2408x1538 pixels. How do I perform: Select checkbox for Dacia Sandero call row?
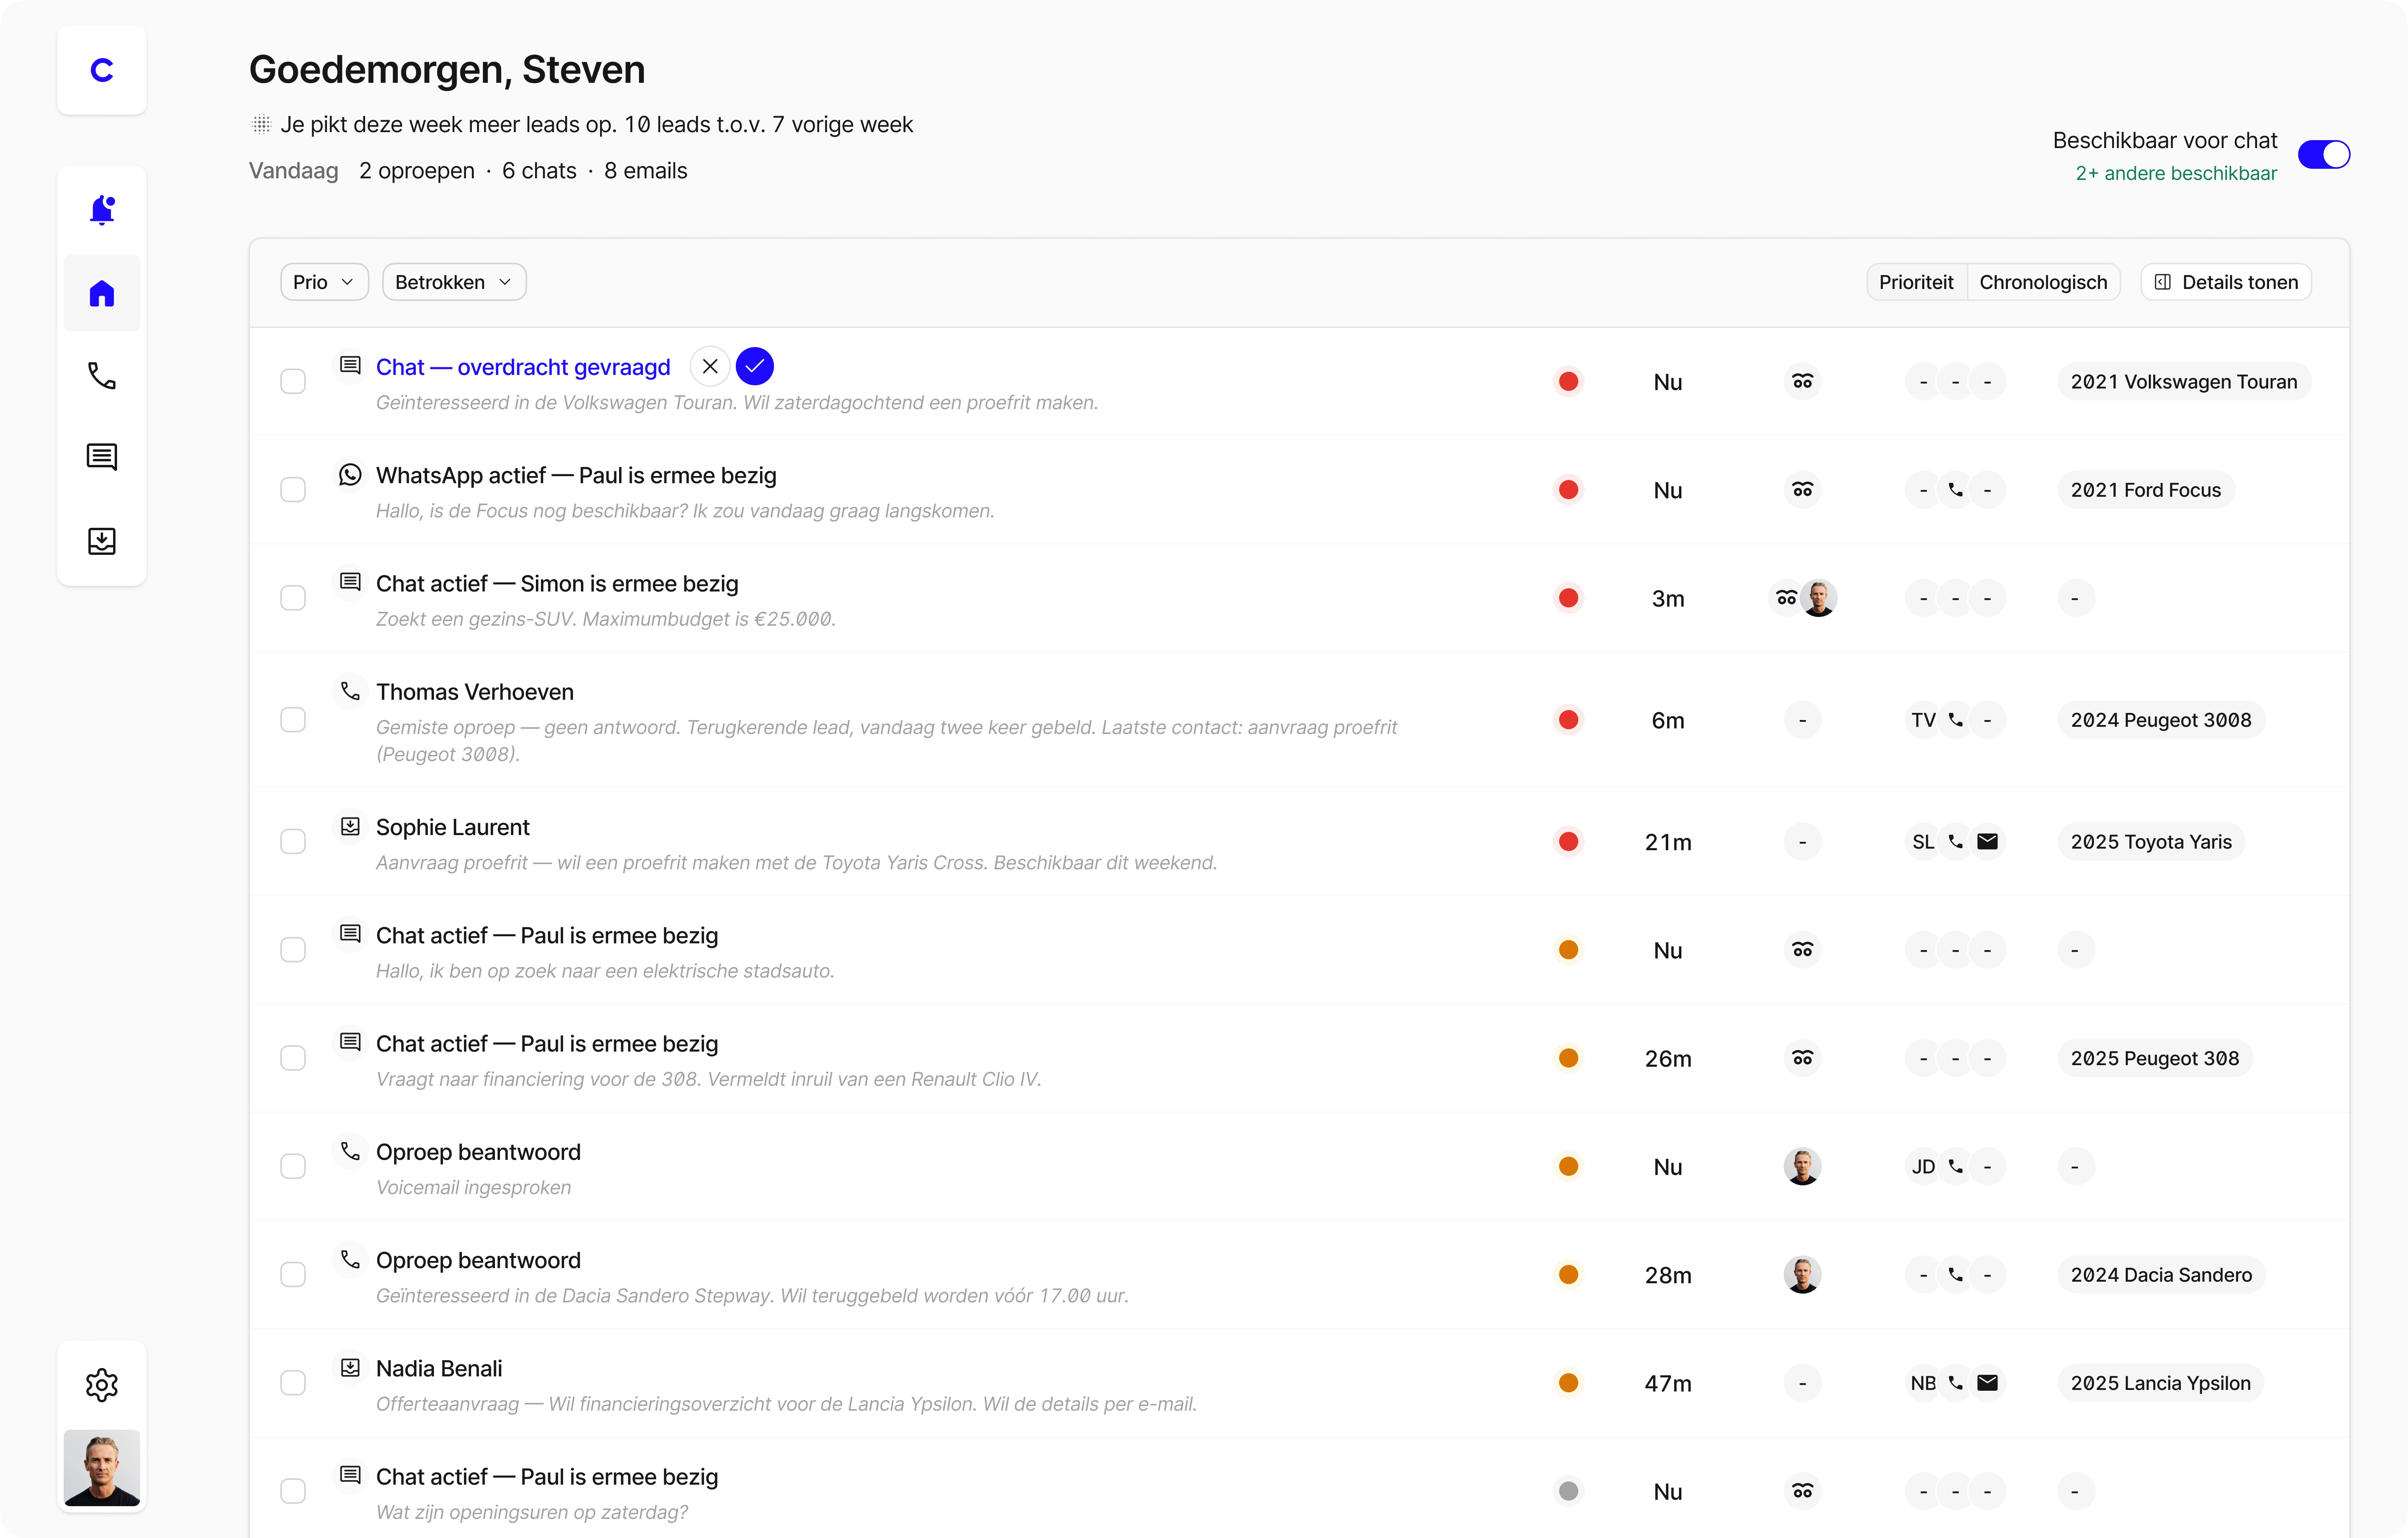click(293, 1274)
